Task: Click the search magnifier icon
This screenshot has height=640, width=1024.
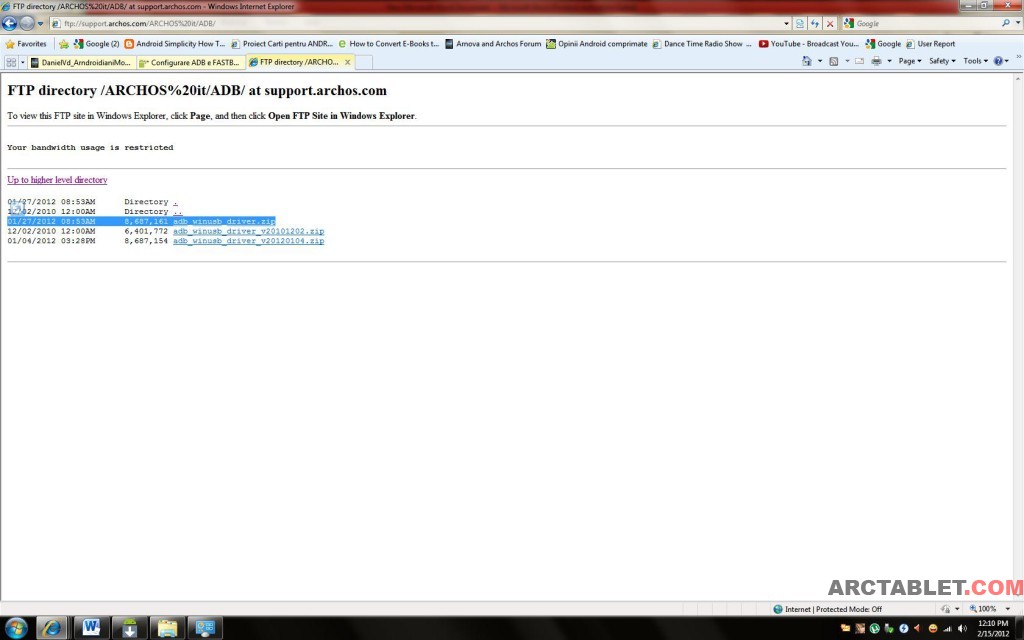Action: 1006,24
